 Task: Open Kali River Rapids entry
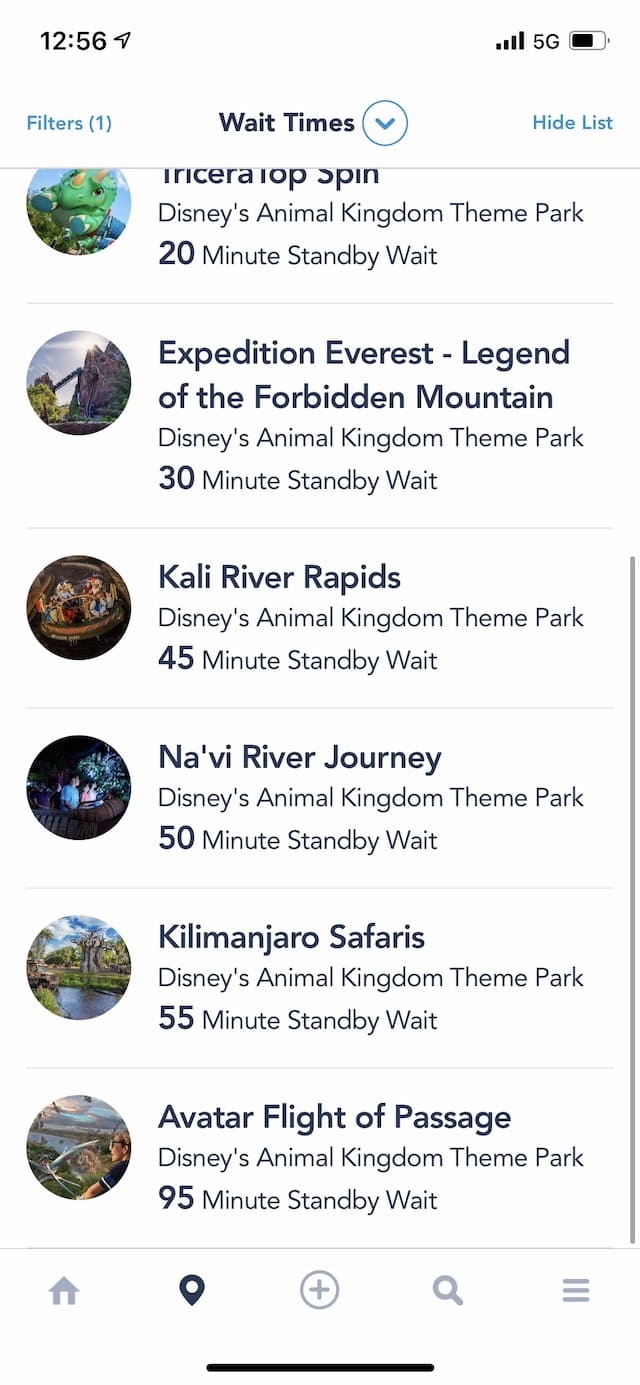[x=320, y=618]
